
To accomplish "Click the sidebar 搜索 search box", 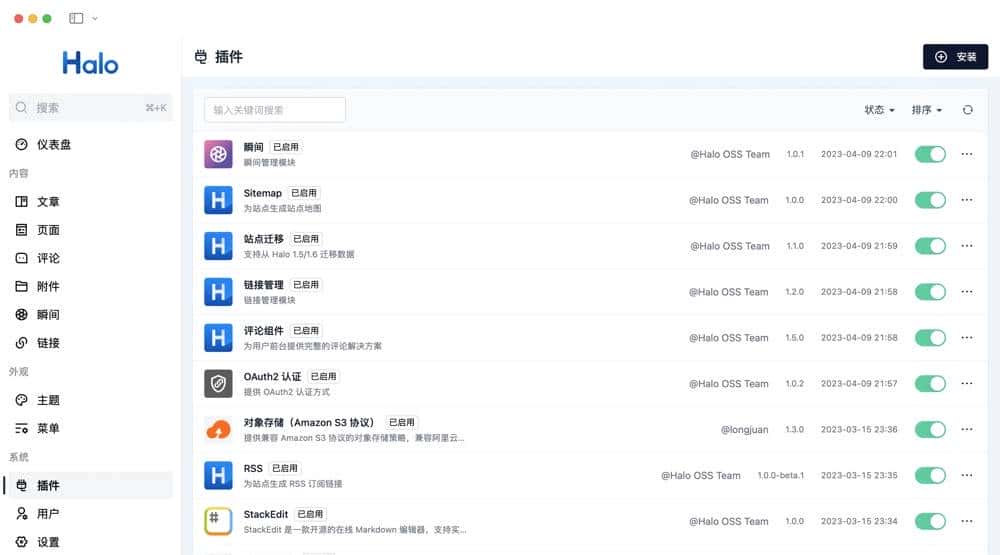I will (90, 108).
